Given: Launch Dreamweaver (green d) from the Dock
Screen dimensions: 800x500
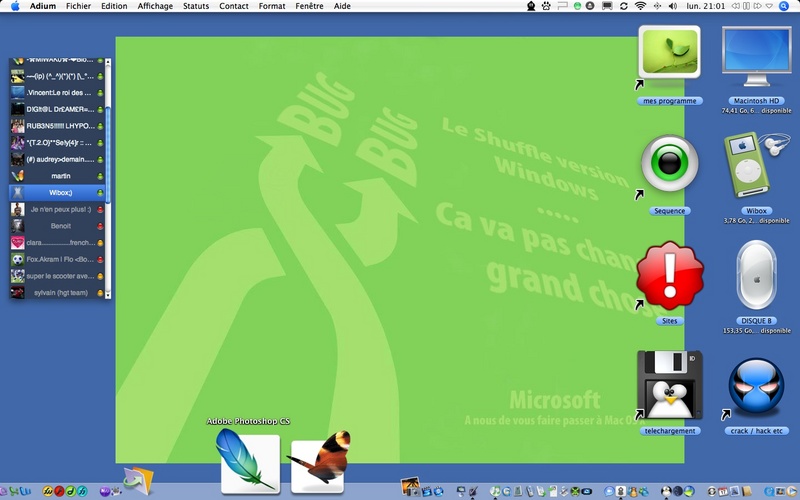Looking at the screenshot, I should tap(70, 491).
